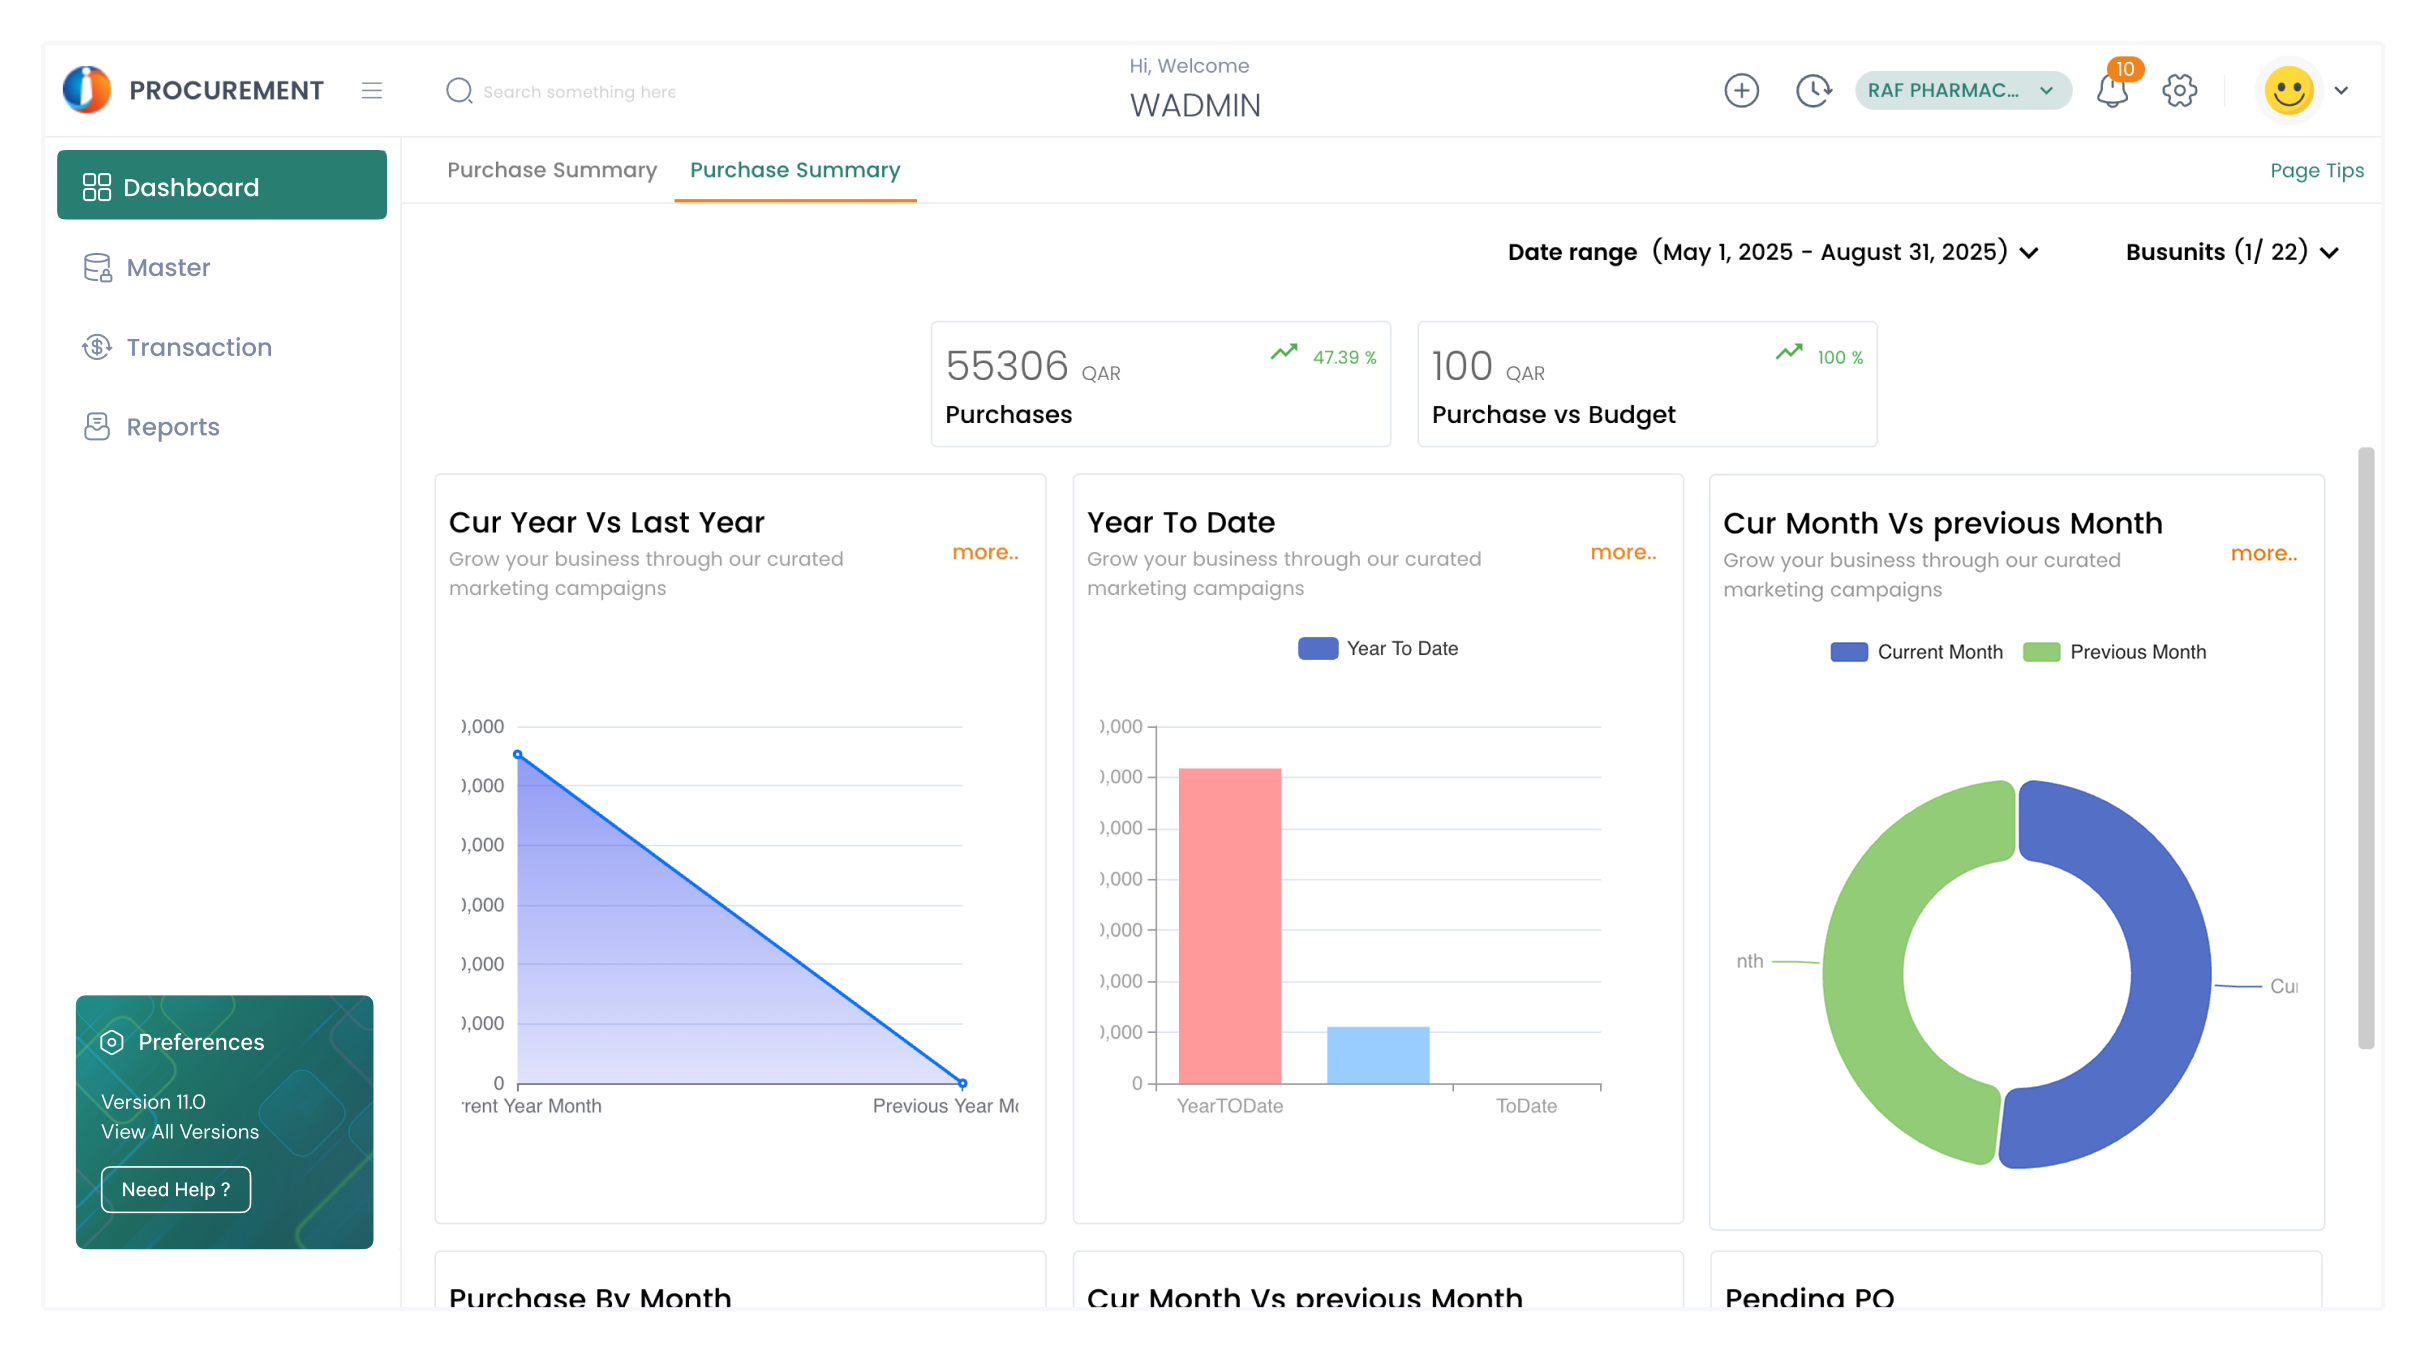Toggle the Year To Date legend swatch
Viewport: 2427px width, 1351px height.
click(1318, 648)
